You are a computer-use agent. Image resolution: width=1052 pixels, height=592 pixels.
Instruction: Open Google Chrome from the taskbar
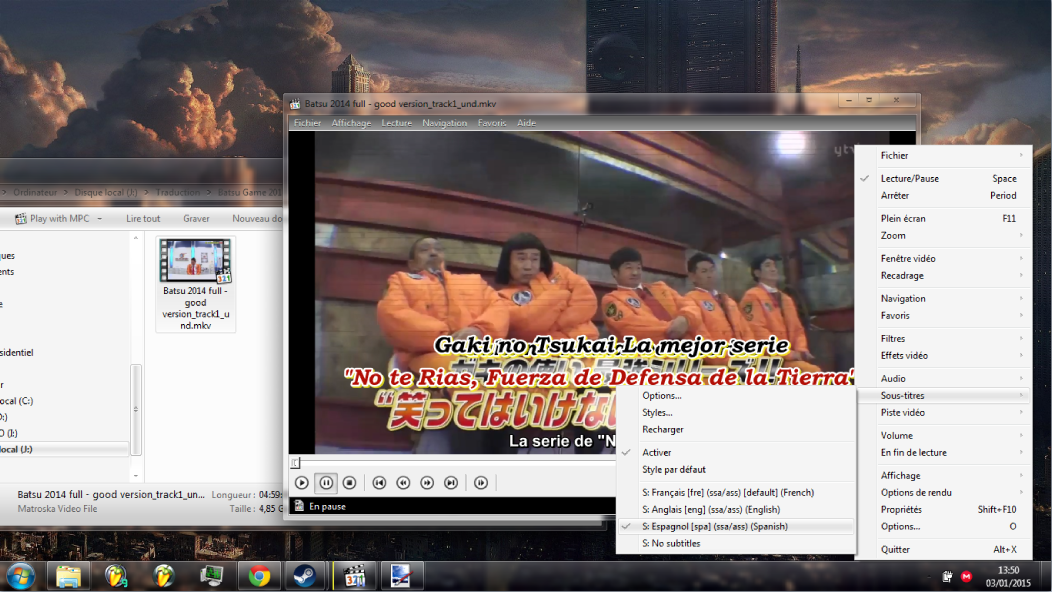coord(259,576)
